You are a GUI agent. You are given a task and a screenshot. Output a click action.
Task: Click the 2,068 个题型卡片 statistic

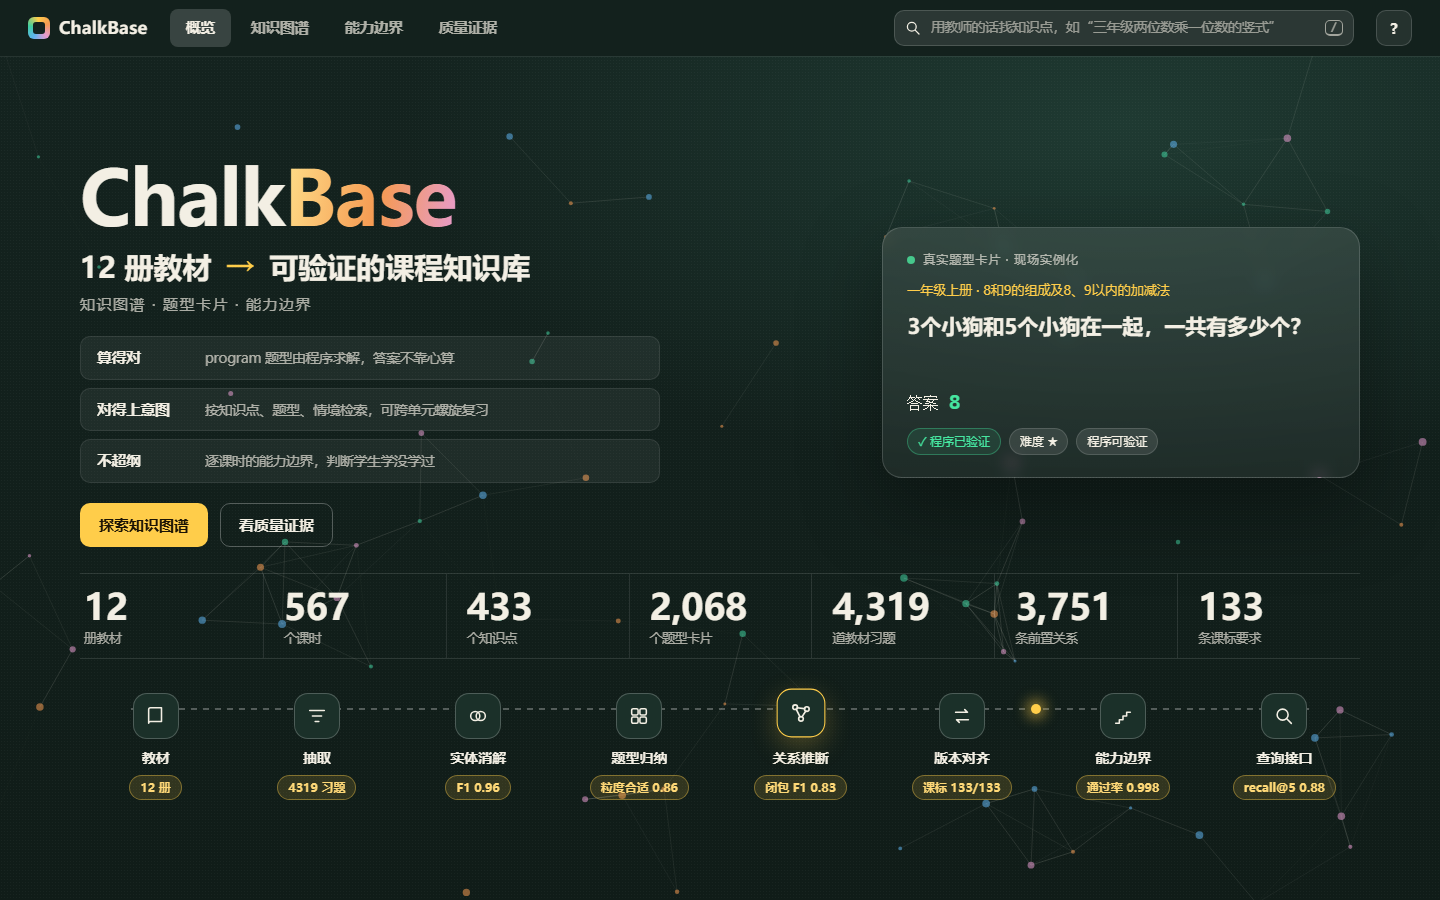point(720,616)
